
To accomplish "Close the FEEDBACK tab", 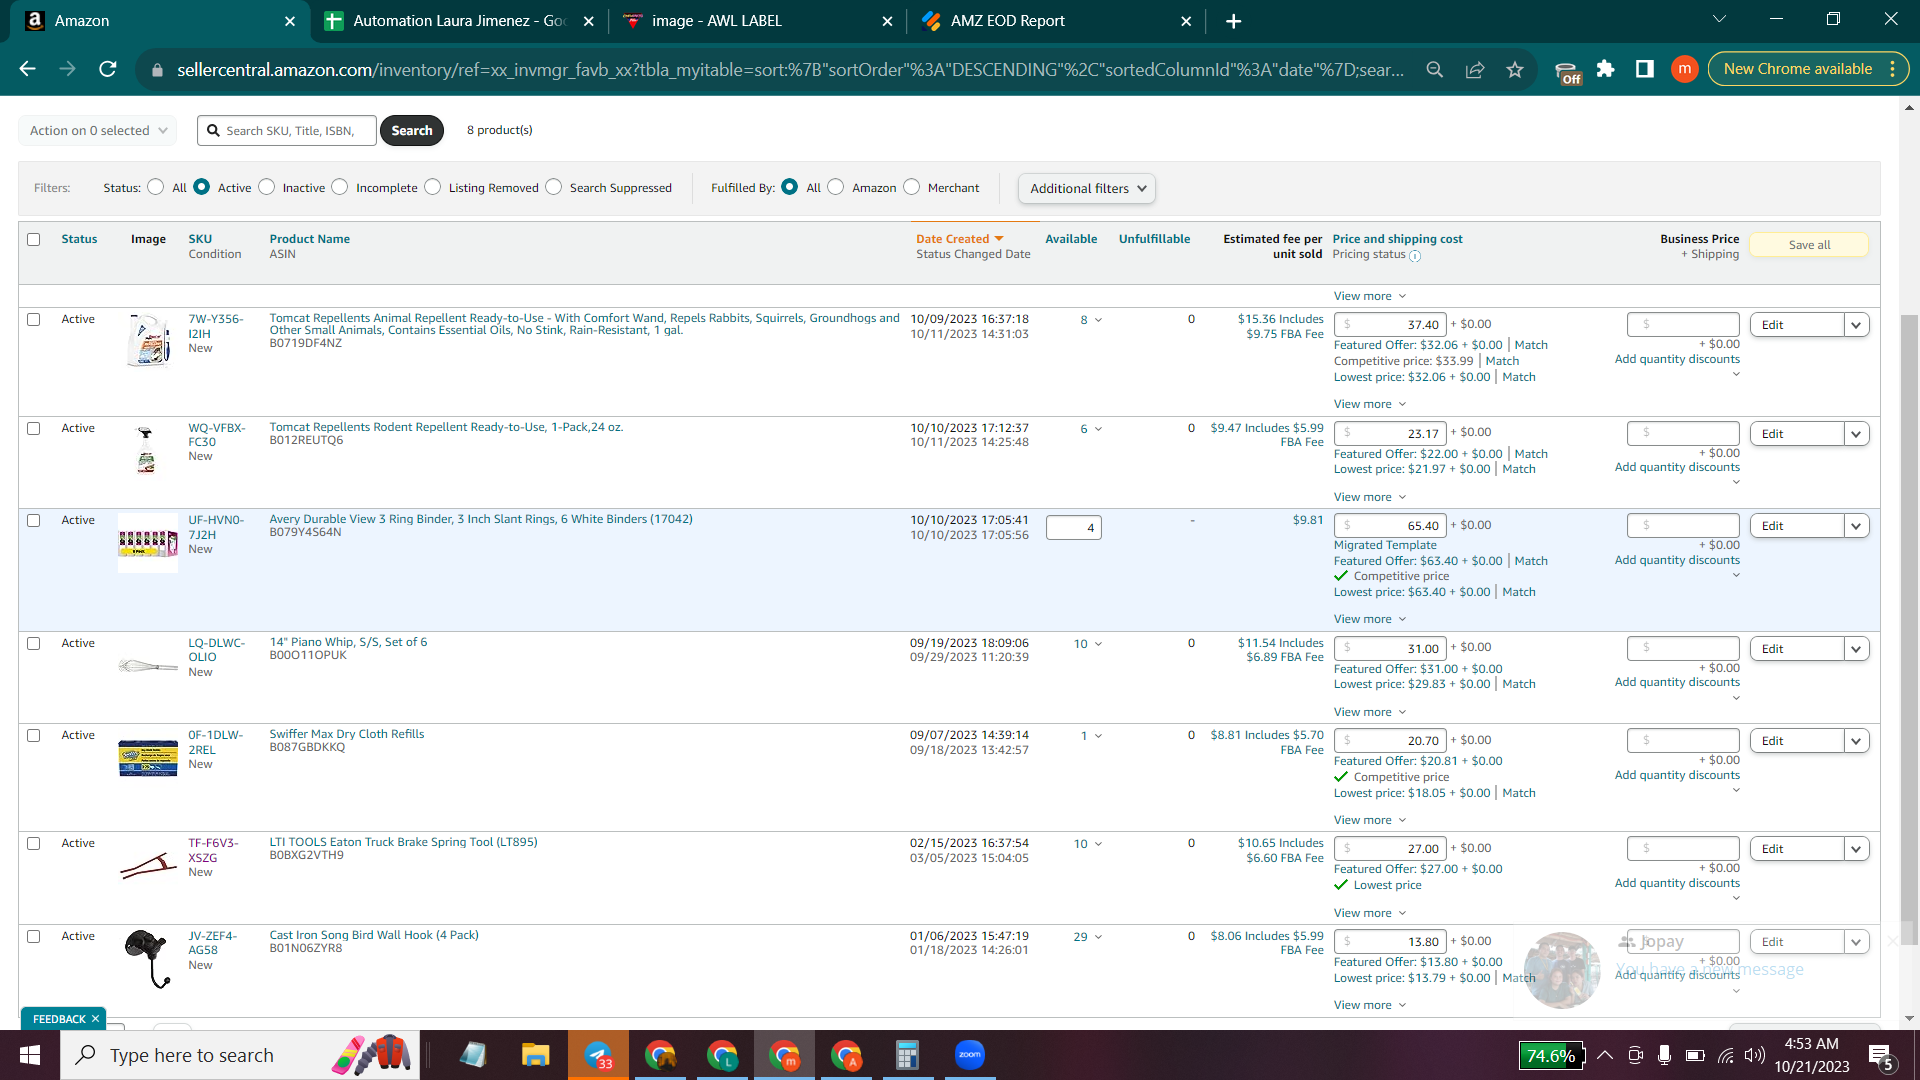I will 95,1019.
